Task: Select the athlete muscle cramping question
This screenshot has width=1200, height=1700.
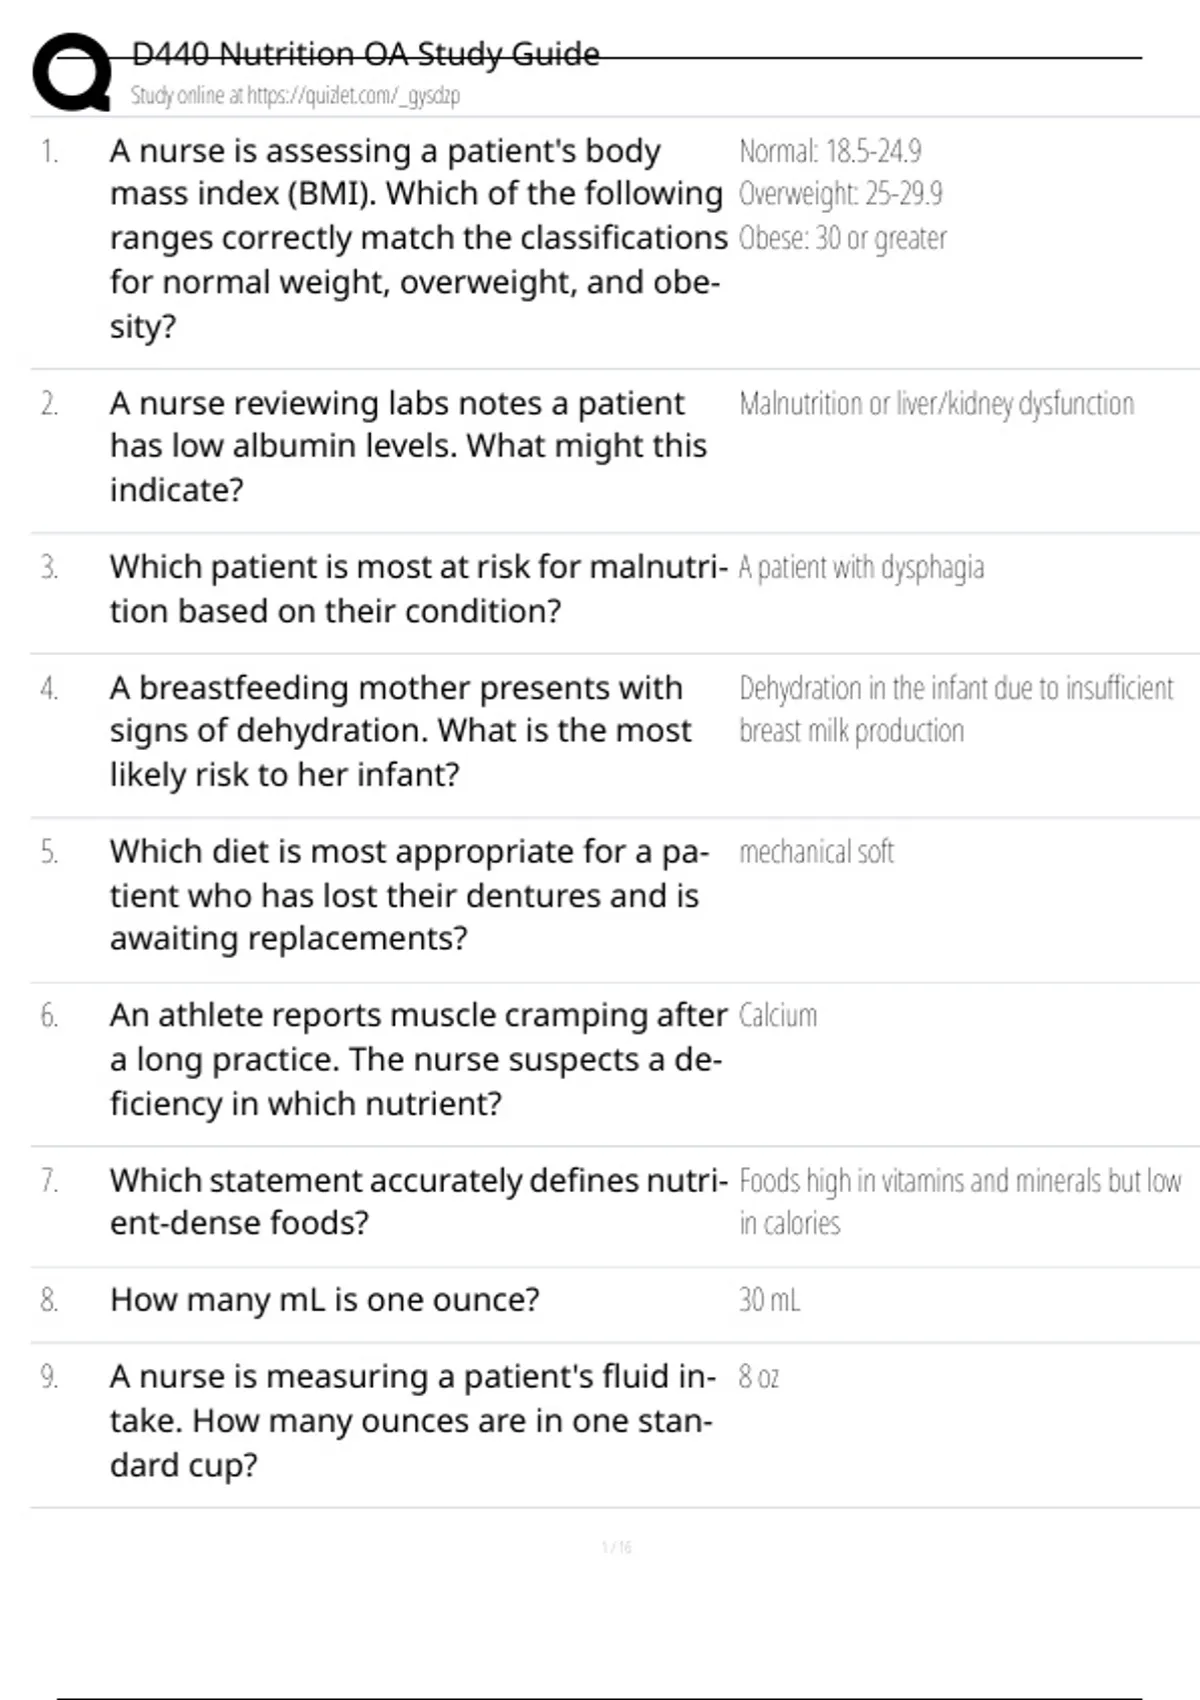Action: coord(417,1059)
